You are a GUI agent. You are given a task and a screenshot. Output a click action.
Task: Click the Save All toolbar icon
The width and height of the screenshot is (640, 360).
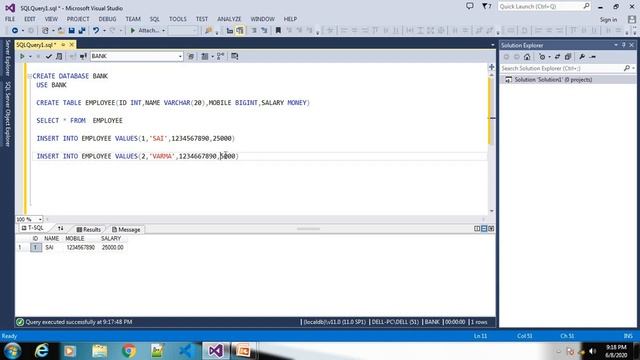tap(82, 31)
